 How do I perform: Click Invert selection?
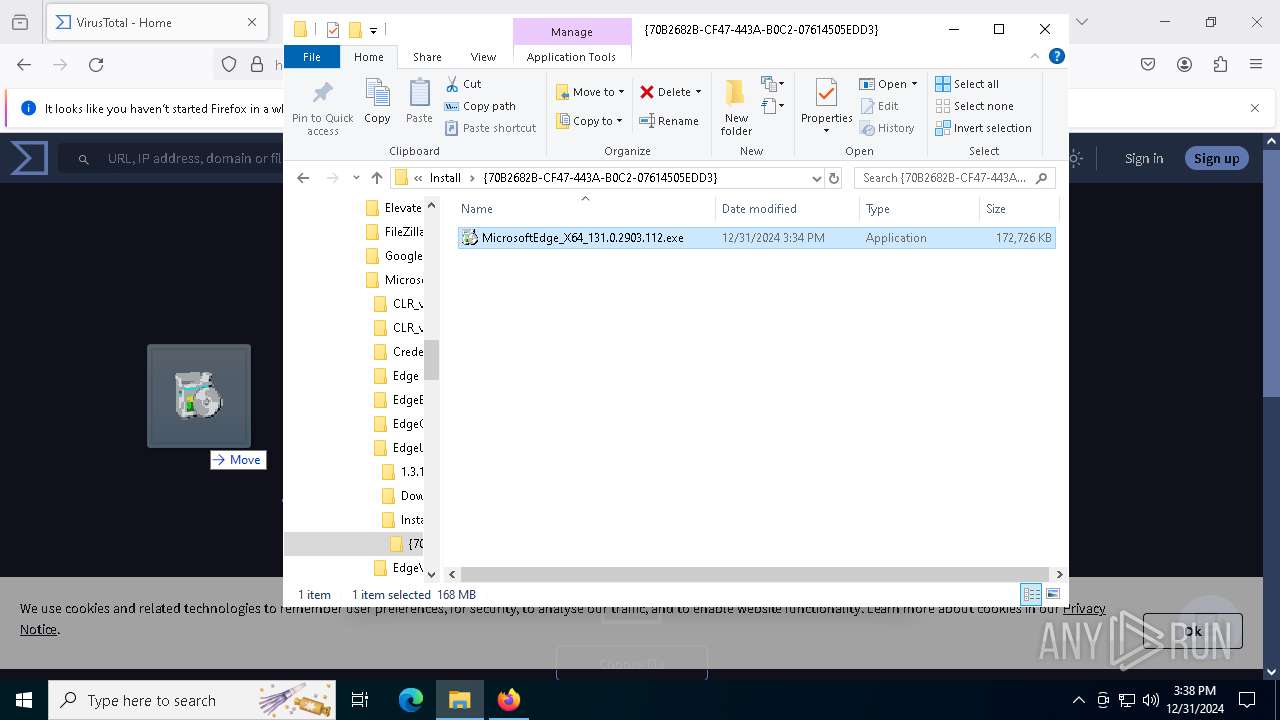tap(983, 128)
